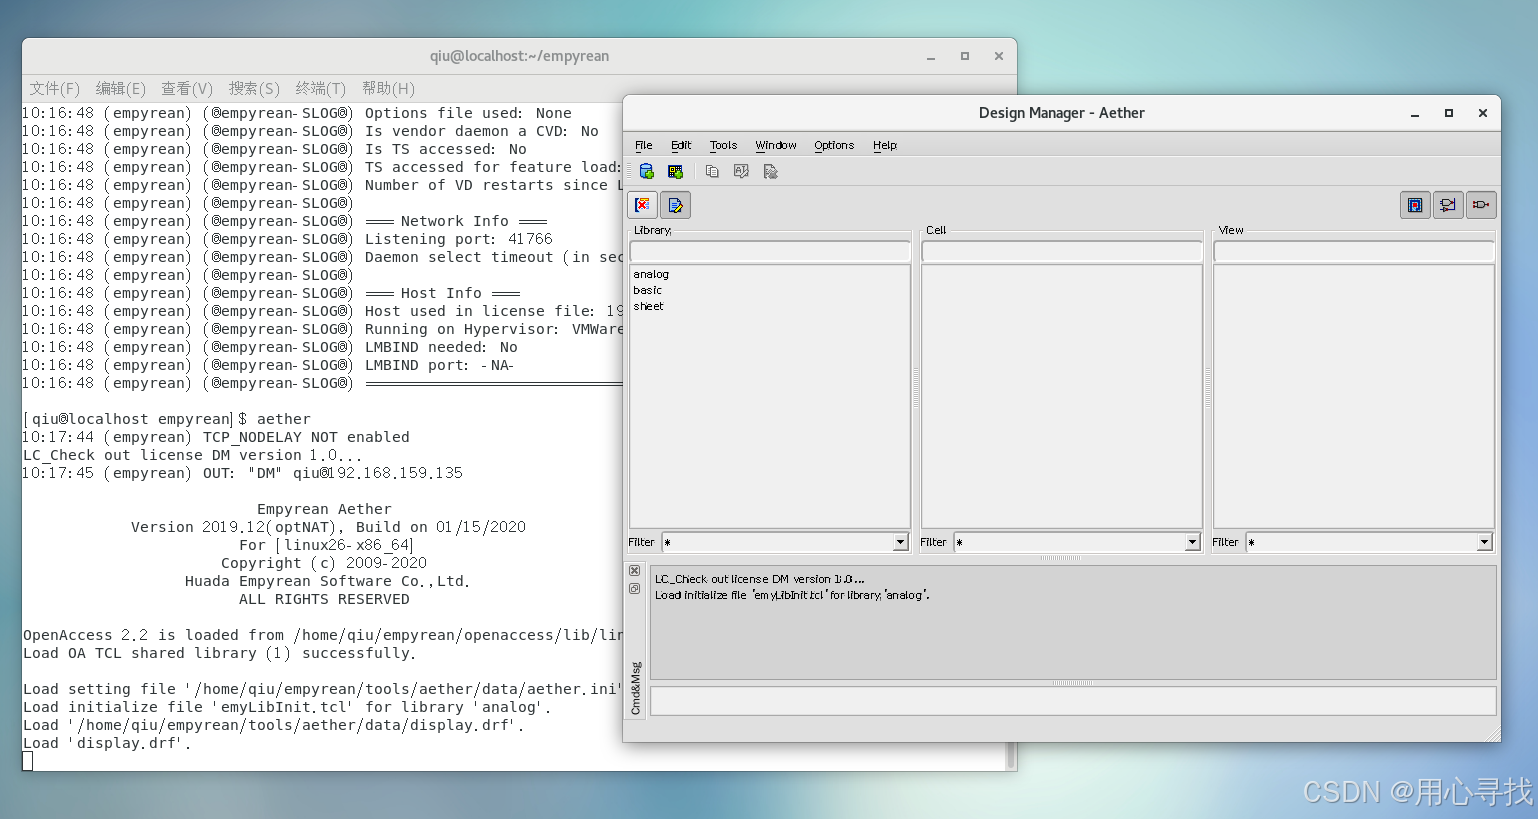1538x819 pixels.
Task: Open the 文件(F) menu in the terminal
Action: click(x=55, y=89)
